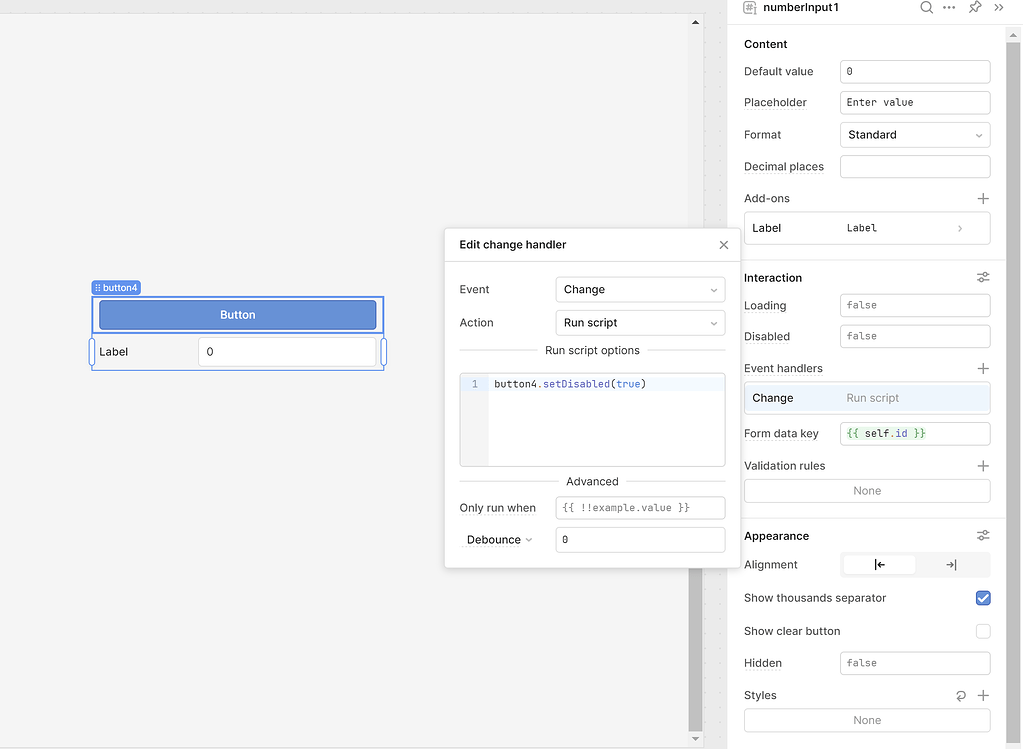Select the Change event handler entry
The width and height of the screenshot is (1023, 749).
[866, 398]
